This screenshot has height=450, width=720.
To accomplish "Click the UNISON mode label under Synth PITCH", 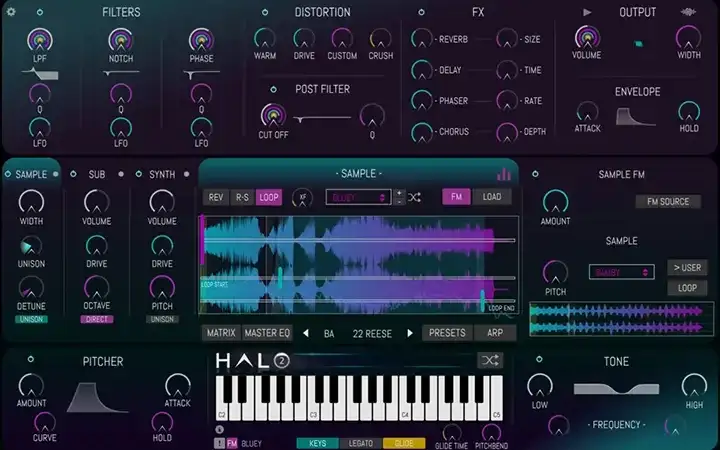I will click(162, 319).
